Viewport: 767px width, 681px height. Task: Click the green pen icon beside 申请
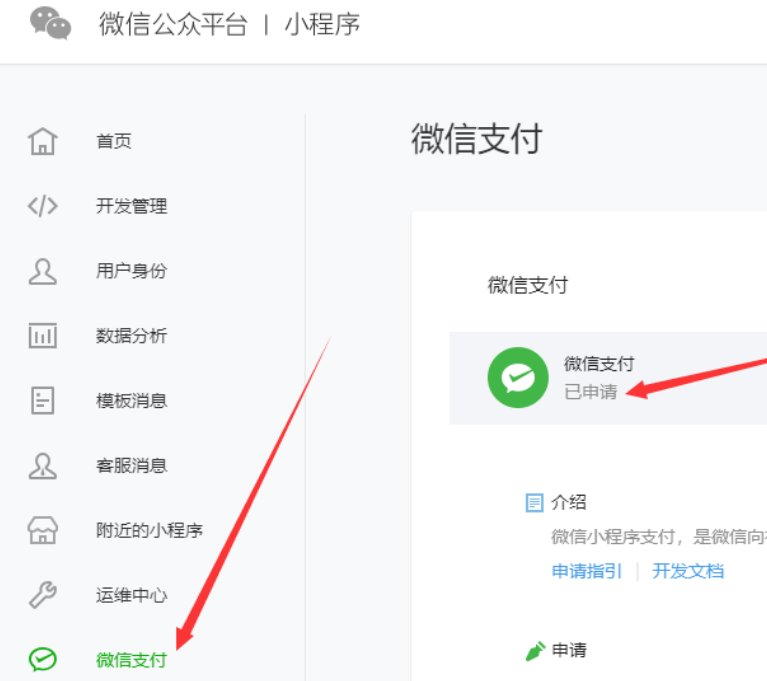pyautogui.click(x=535, y=651)
